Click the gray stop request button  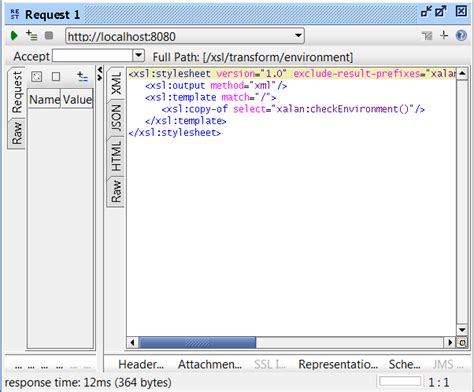(49, 35)
